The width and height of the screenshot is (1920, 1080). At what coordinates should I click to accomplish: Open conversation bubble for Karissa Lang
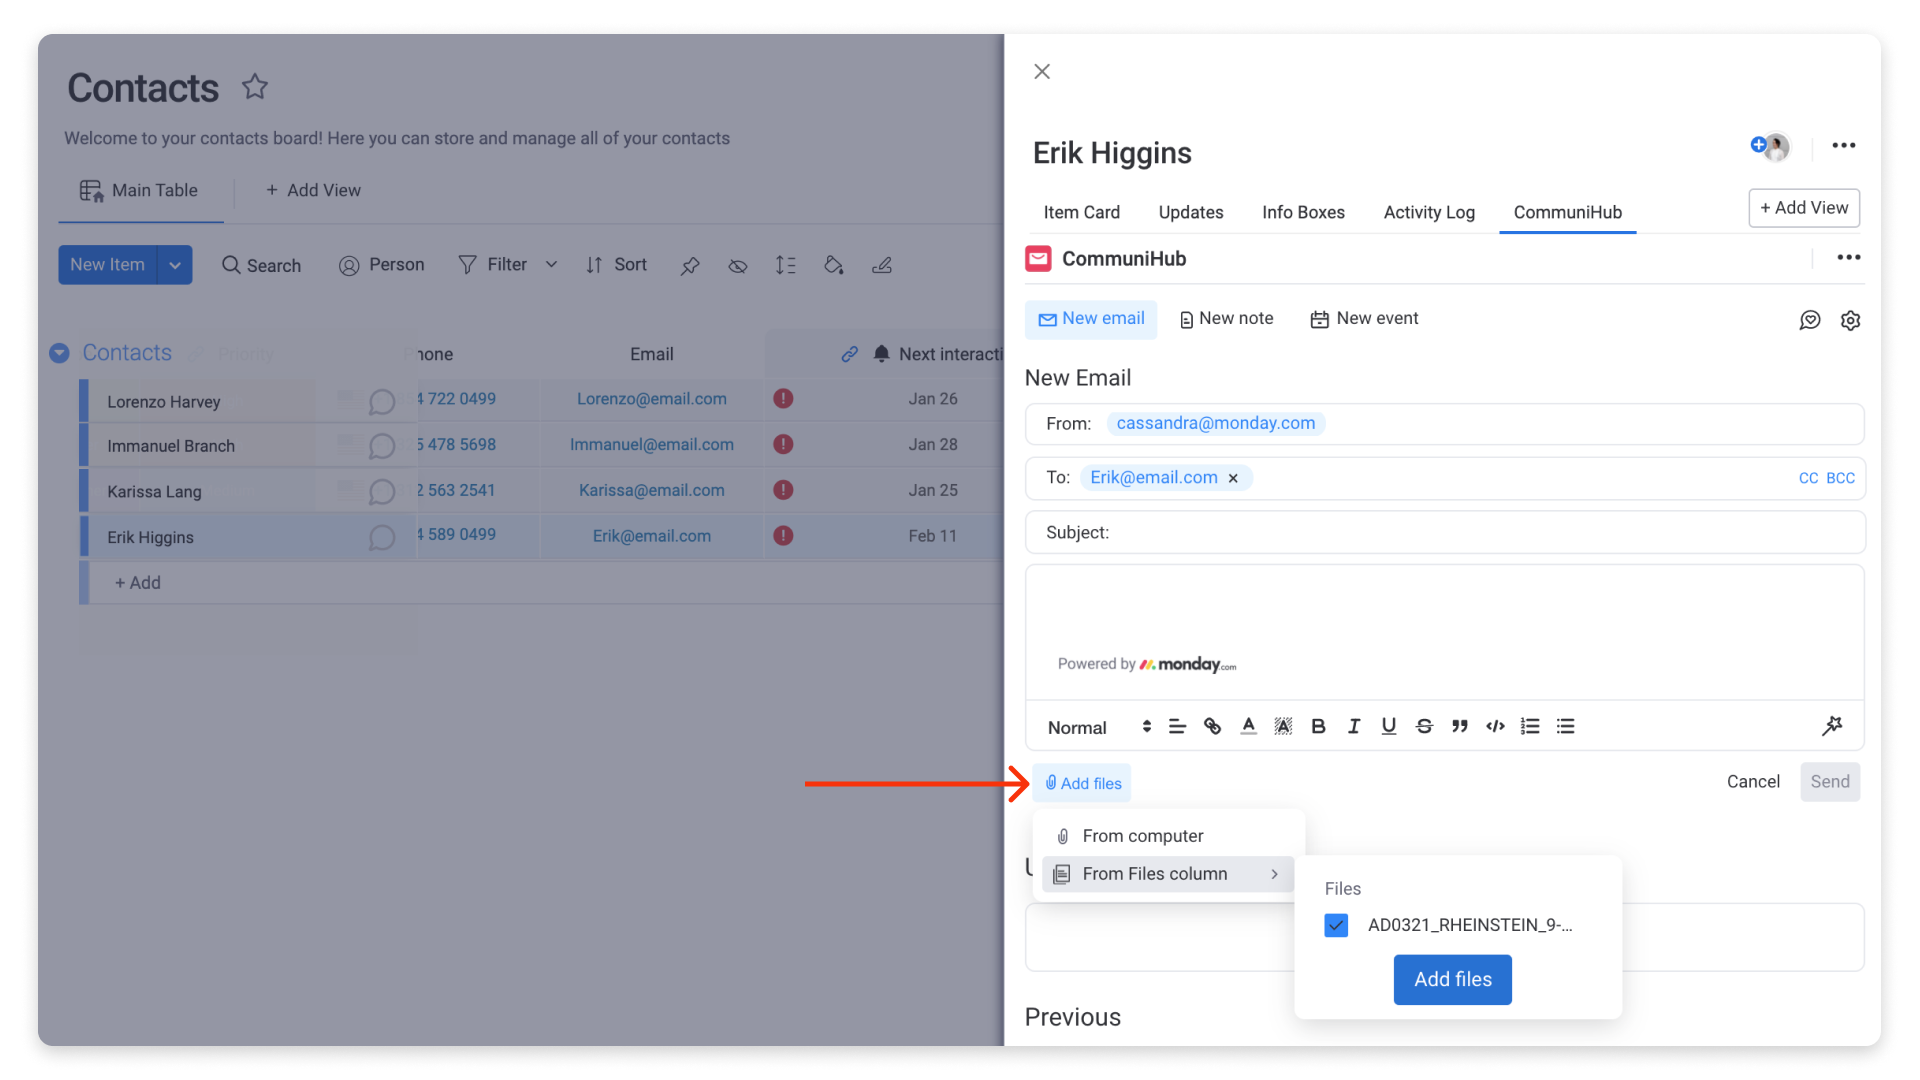point(381,491)
